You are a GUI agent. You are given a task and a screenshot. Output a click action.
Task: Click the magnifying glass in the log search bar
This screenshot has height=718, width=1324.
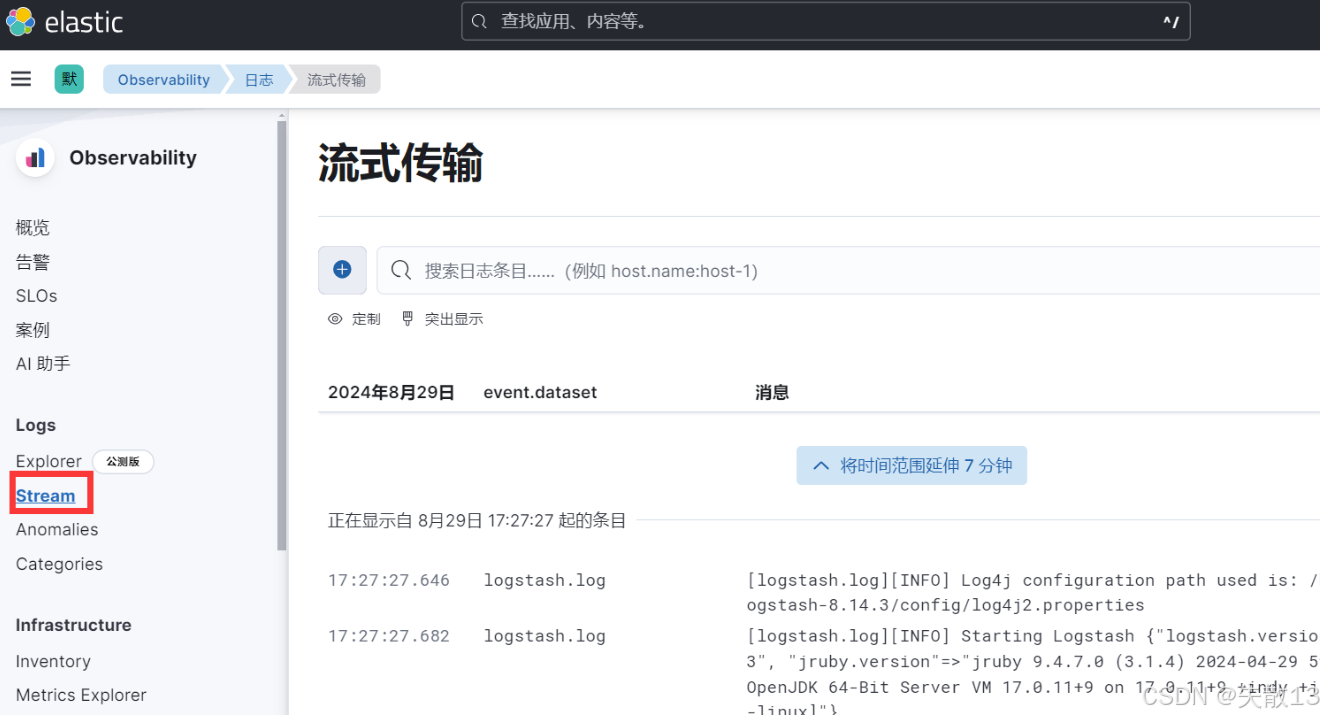click(399, 270)
